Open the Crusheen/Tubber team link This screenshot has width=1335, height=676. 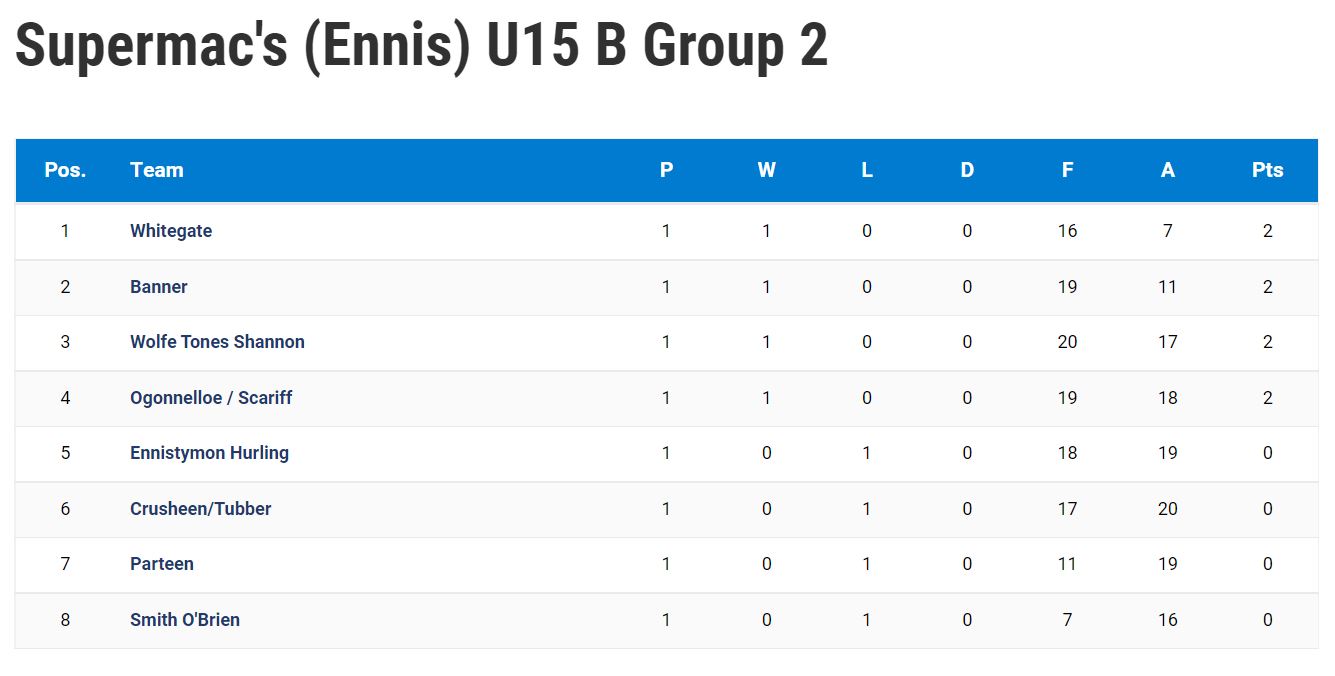tap(201, 509)
